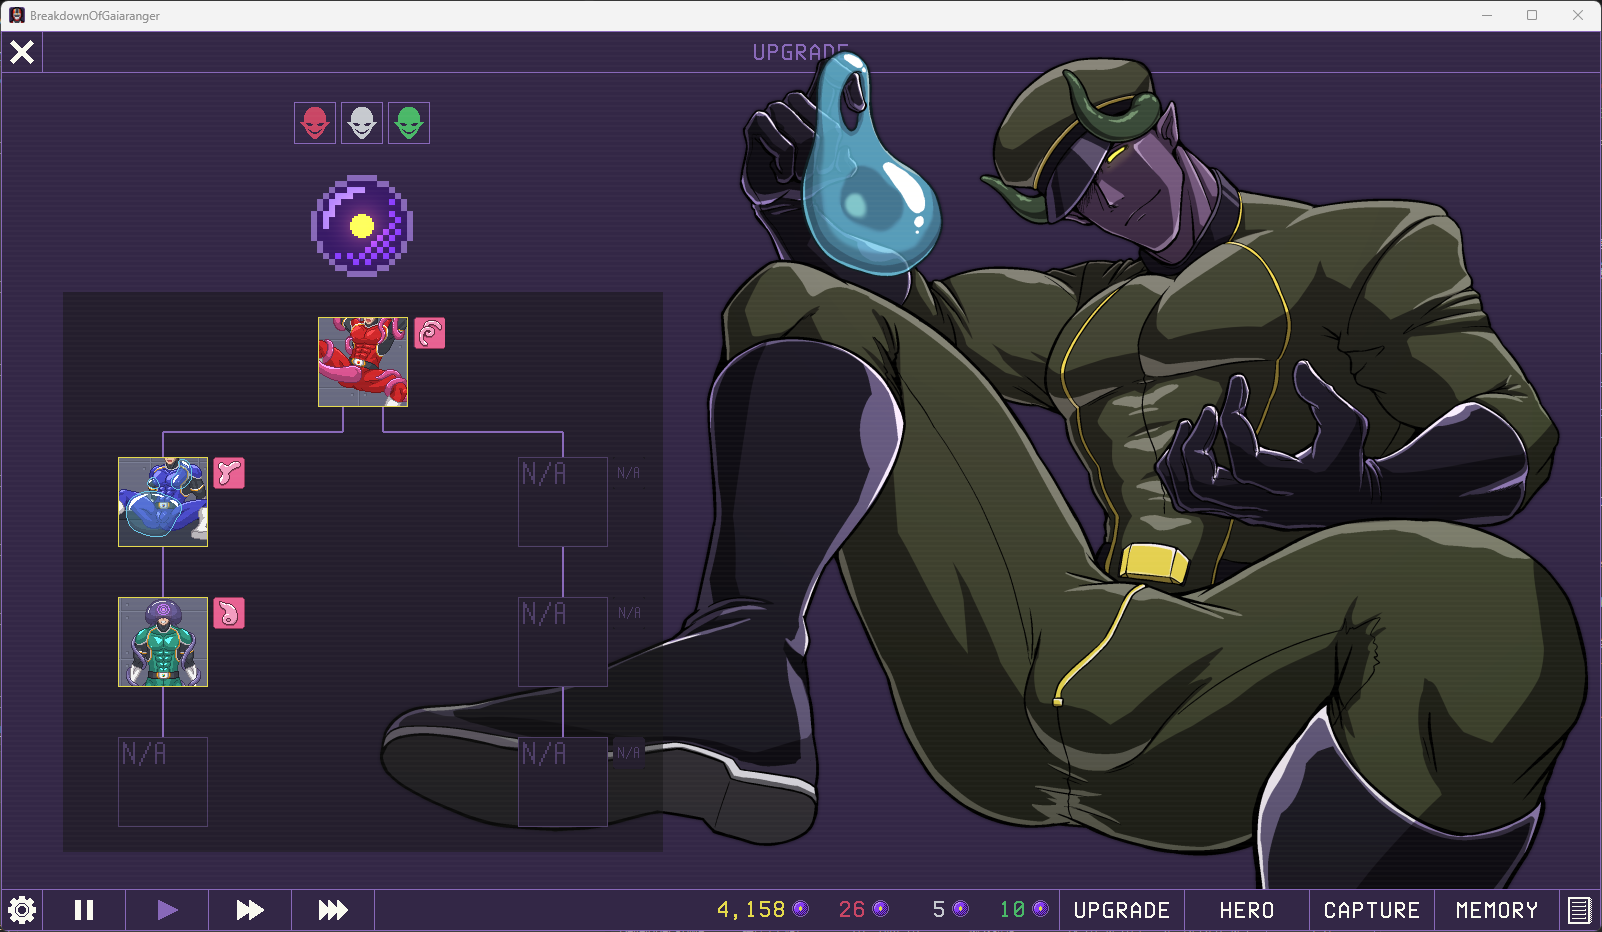Pause the game
This screenshot has width=1602, height=932.
coord(84,910)
